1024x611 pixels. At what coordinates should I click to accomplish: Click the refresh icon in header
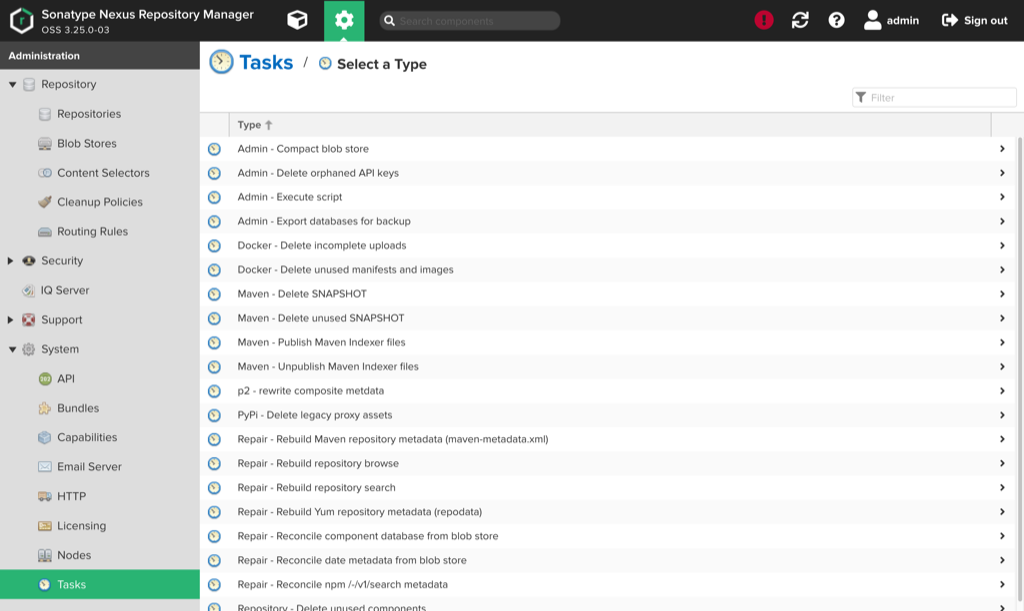[x=800, y=20]
